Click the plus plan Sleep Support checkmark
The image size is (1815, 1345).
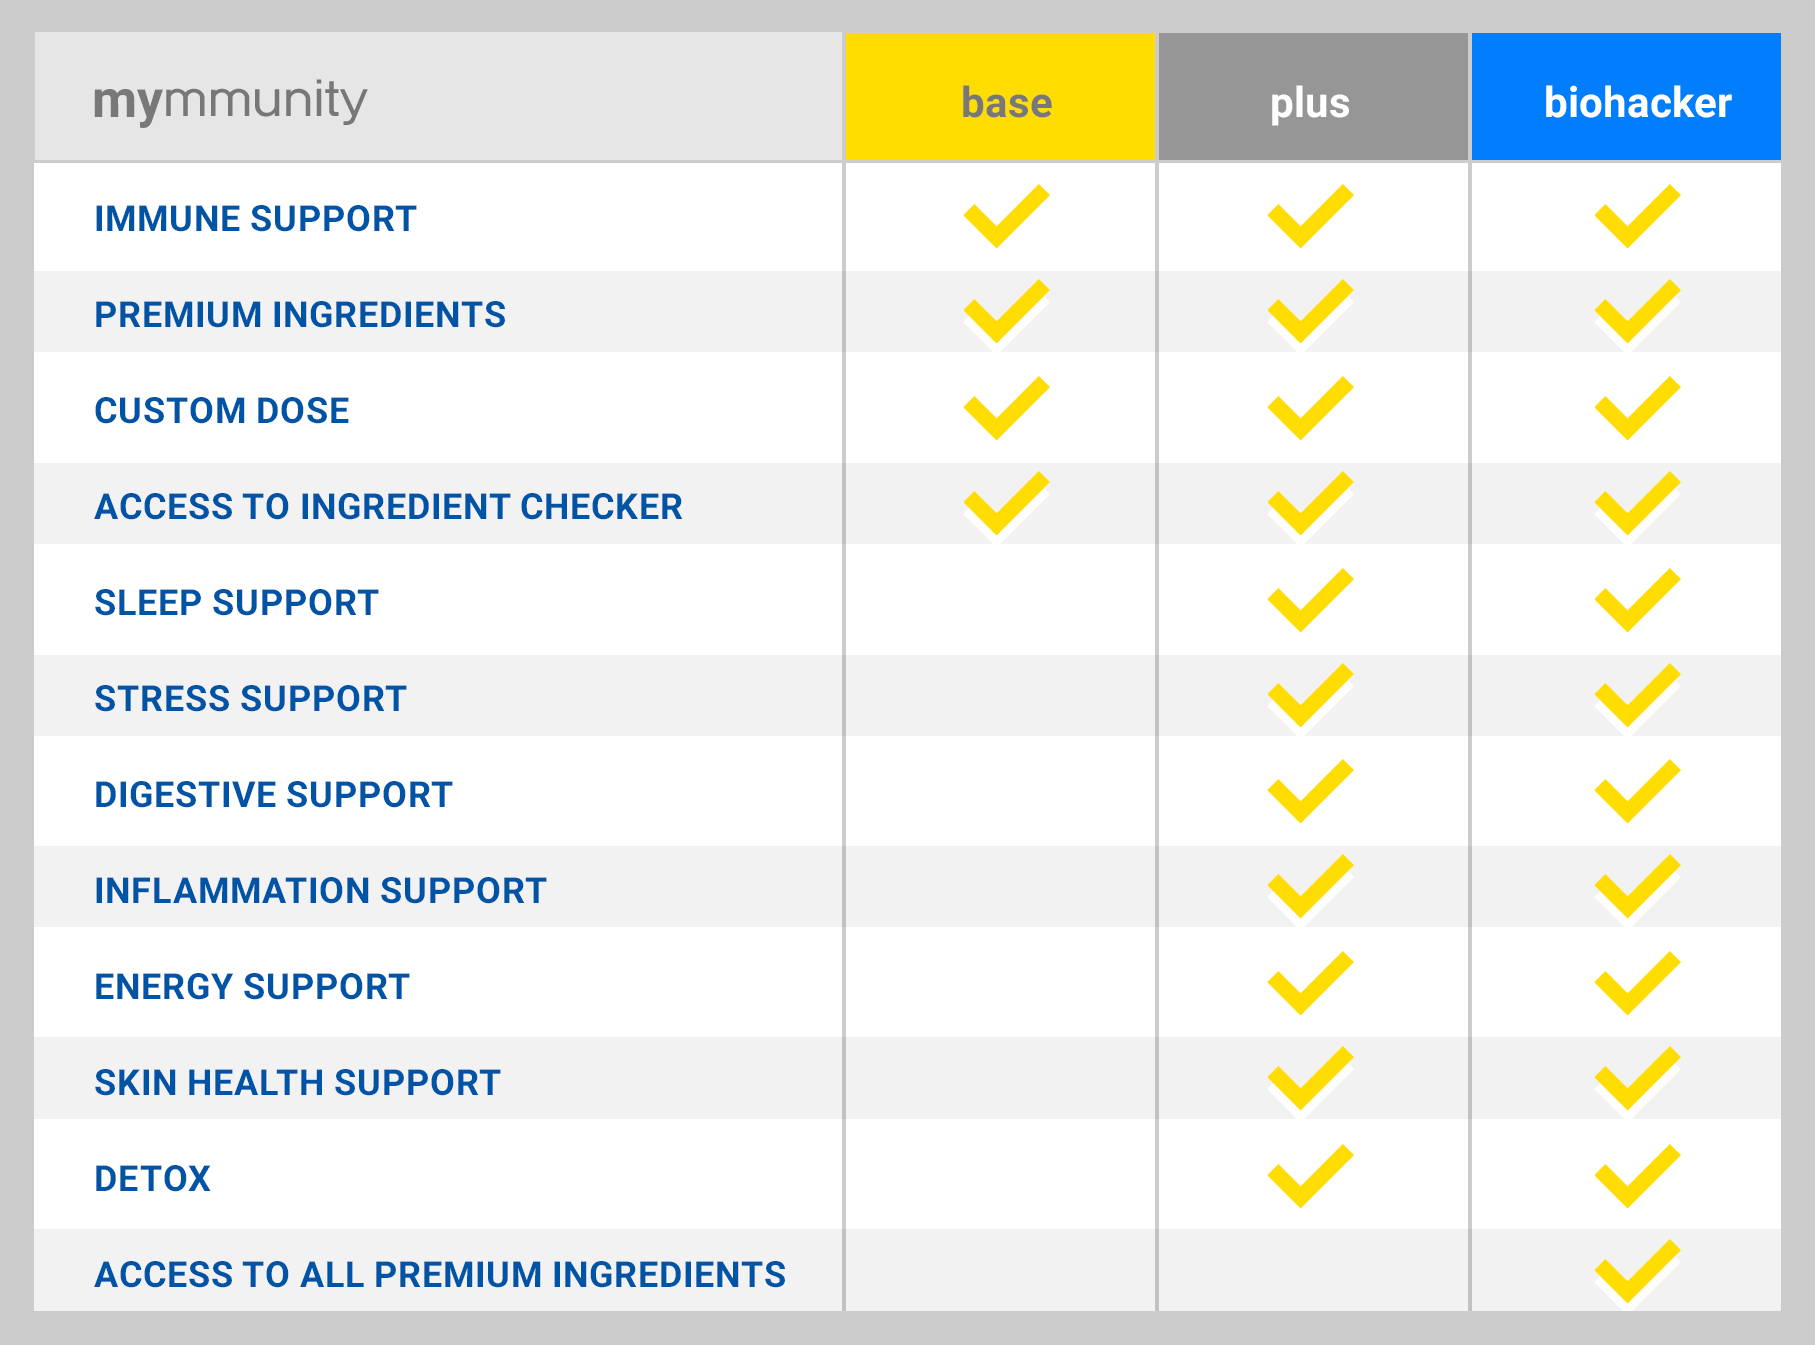1310,600
